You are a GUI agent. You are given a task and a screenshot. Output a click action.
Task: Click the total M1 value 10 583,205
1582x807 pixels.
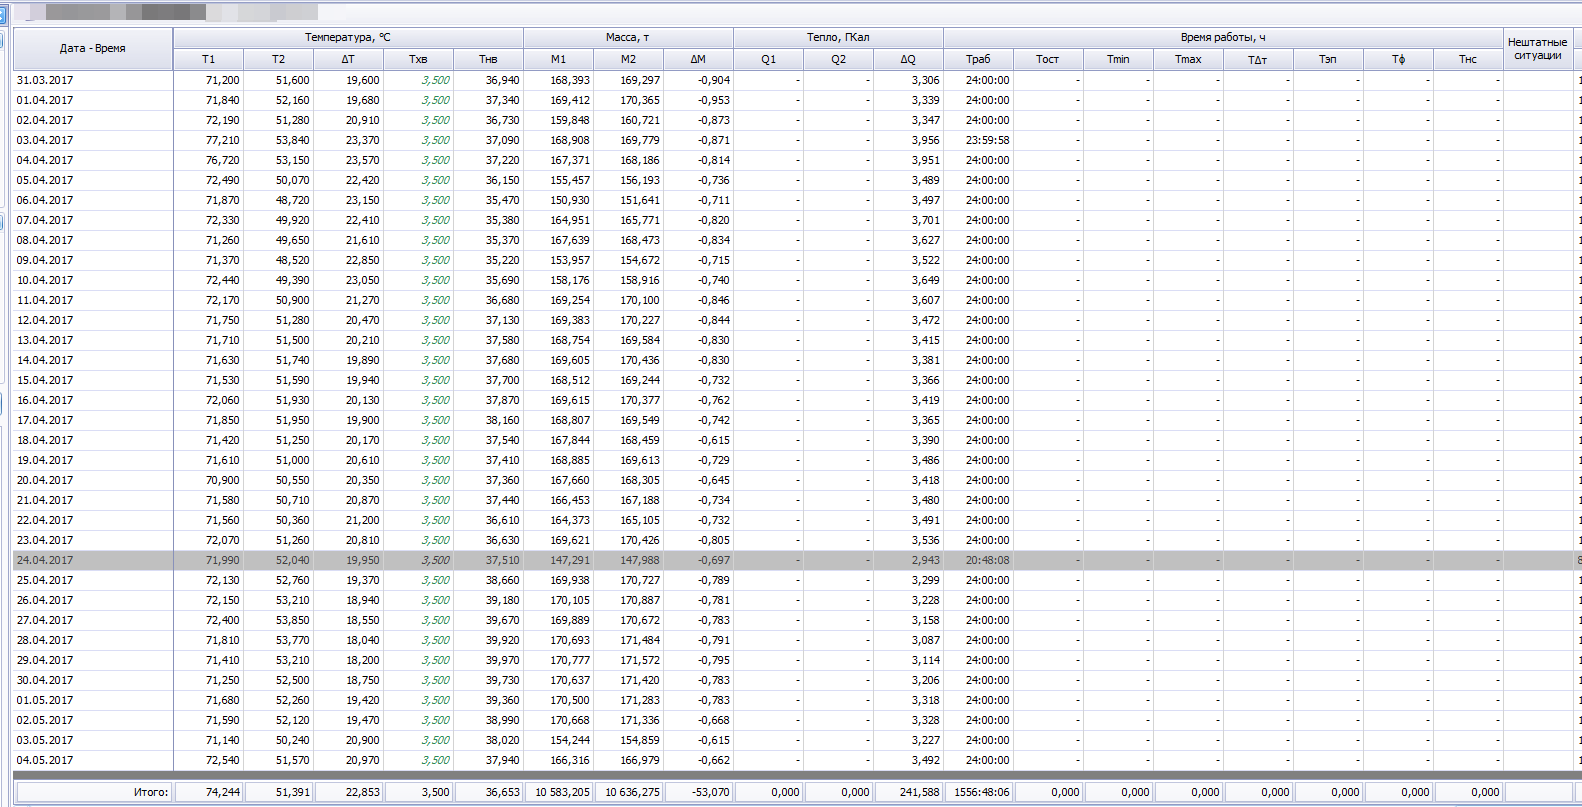563,792
